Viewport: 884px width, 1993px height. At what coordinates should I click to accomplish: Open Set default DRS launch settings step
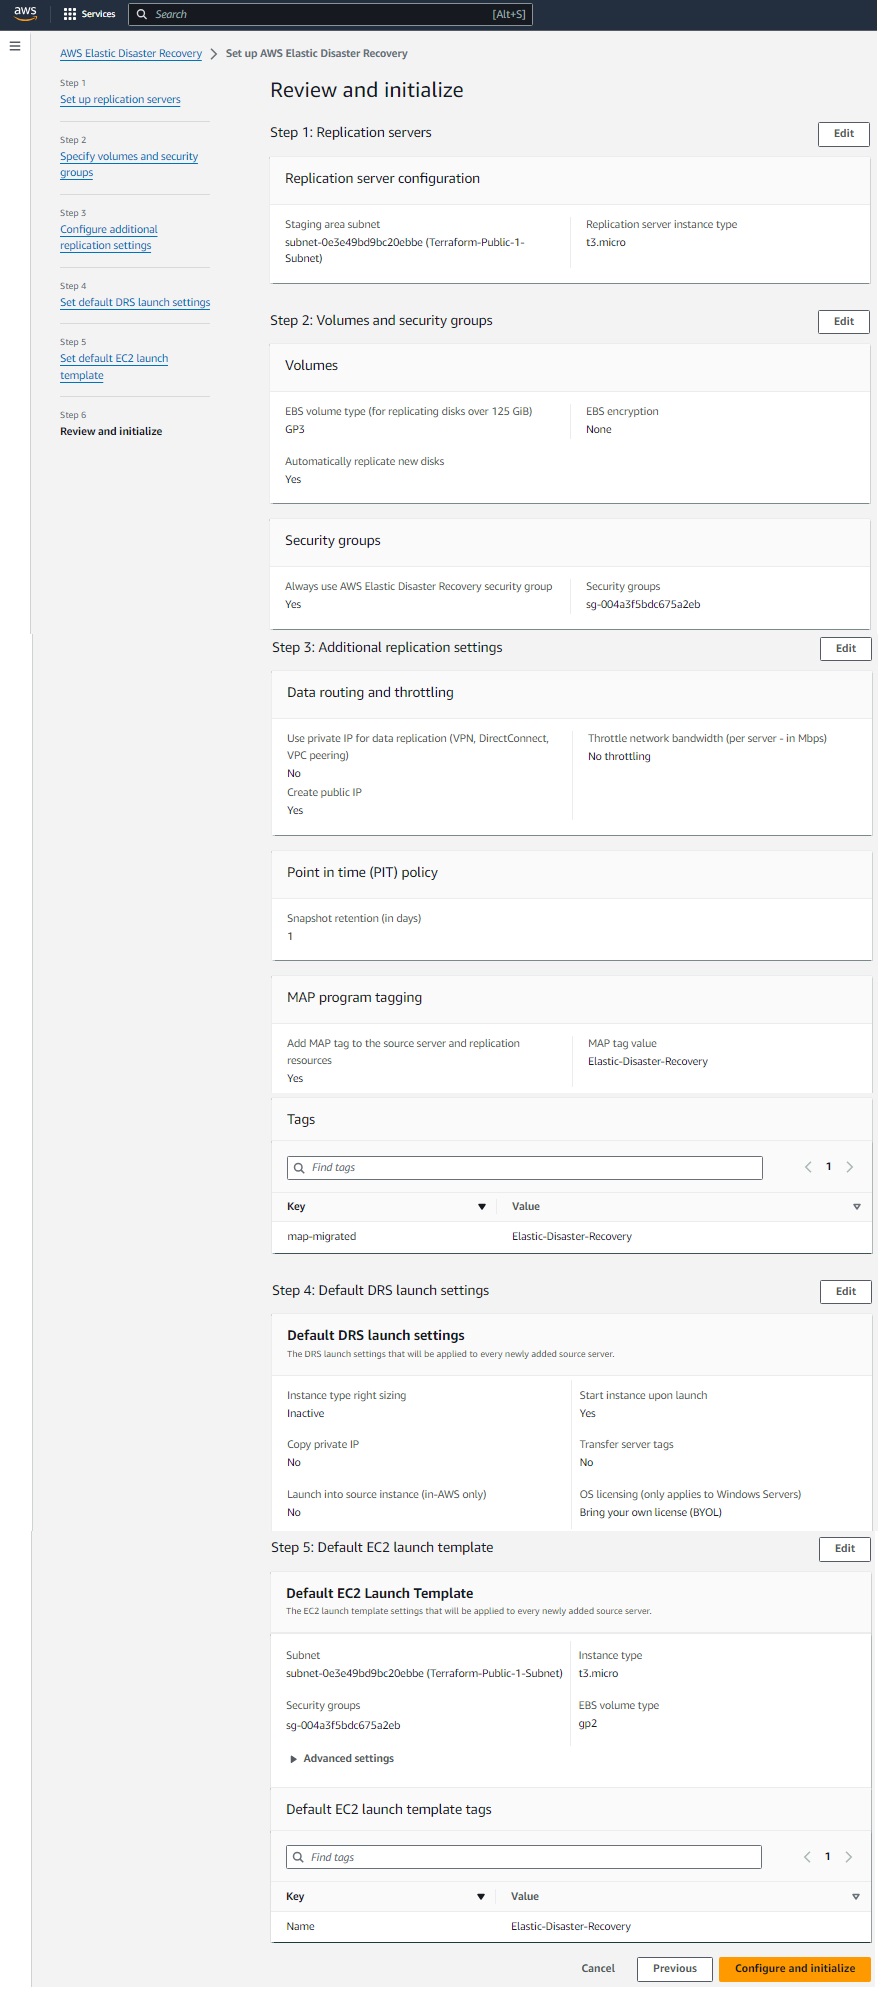135,303
